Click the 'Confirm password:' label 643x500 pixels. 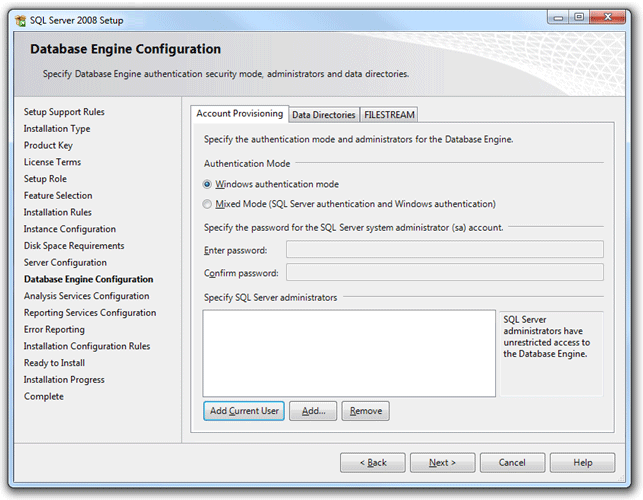[241, 273]
